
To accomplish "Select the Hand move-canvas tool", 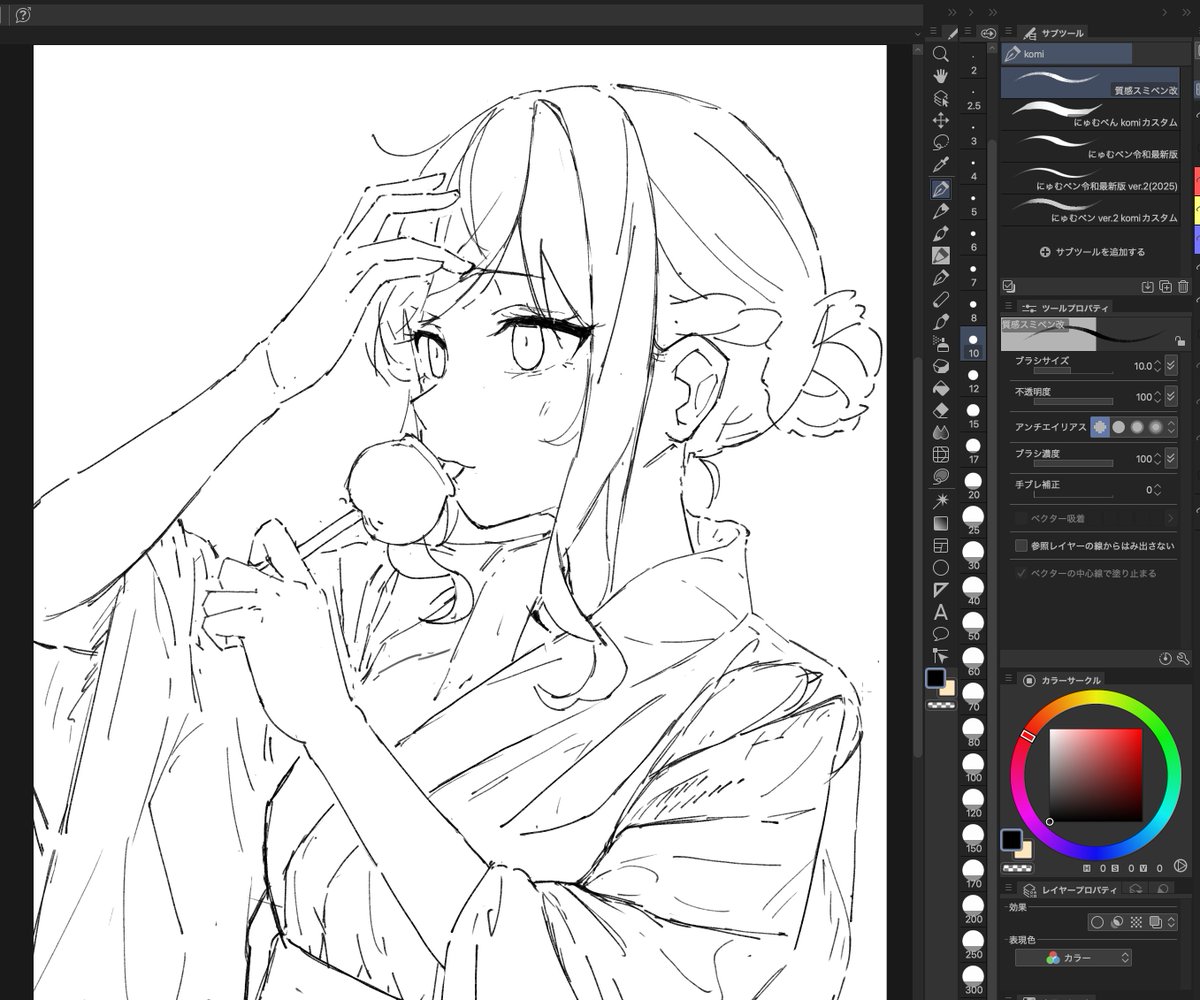I will 940,76.
